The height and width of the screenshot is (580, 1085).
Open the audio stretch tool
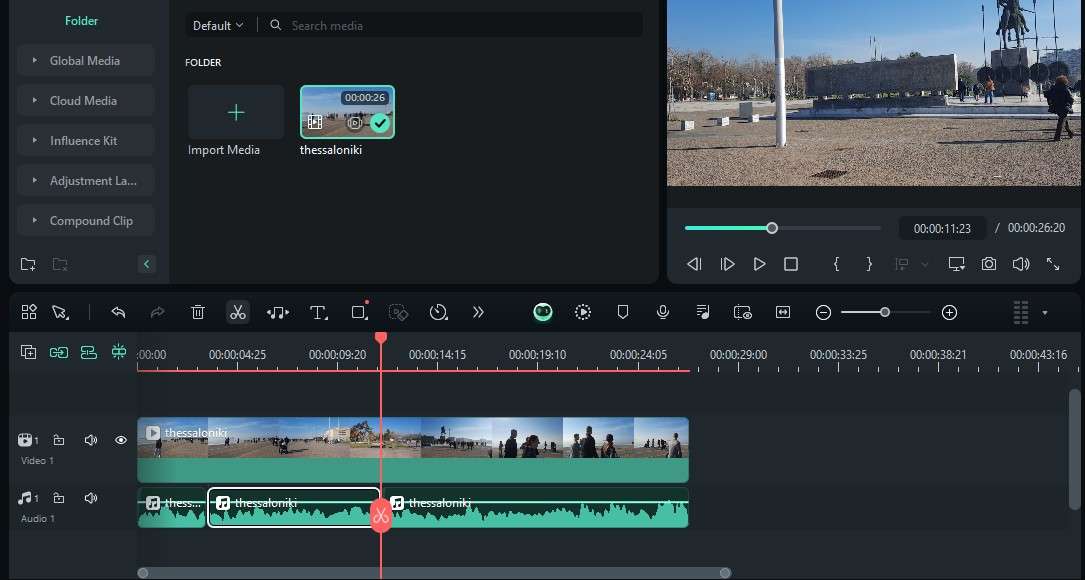[x=278, y=313]
